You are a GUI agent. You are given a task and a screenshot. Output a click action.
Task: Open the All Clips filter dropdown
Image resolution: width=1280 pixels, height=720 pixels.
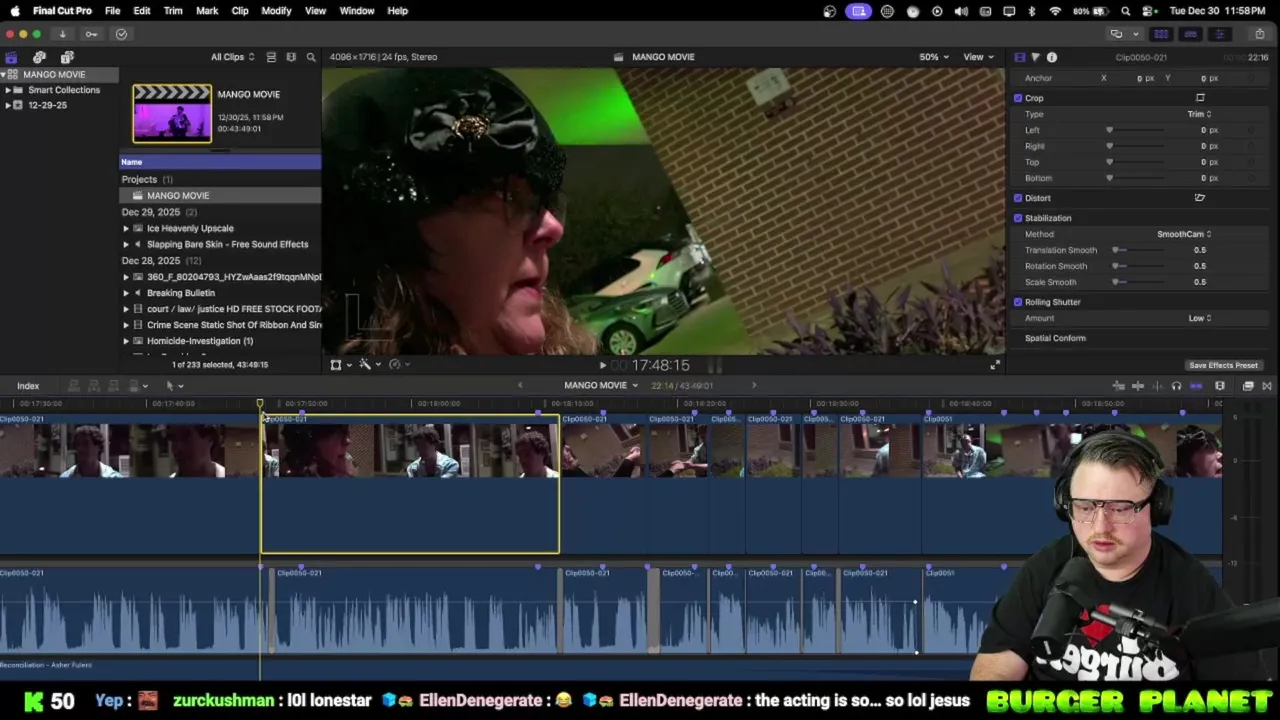[x=232, y=57]
